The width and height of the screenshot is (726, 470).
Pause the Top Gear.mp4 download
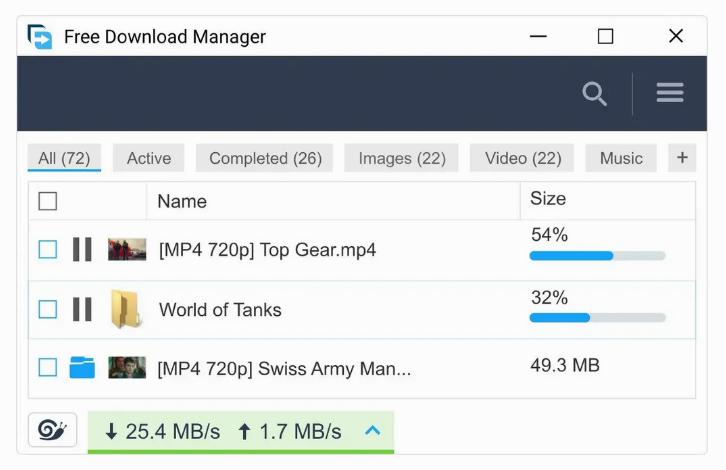82,249
